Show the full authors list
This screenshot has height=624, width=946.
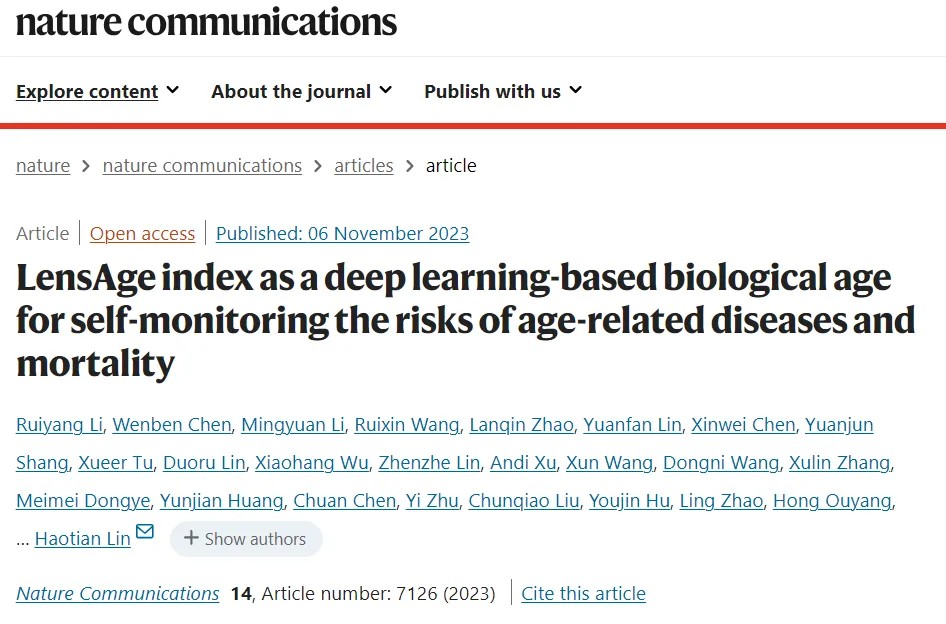pos(246,539)
